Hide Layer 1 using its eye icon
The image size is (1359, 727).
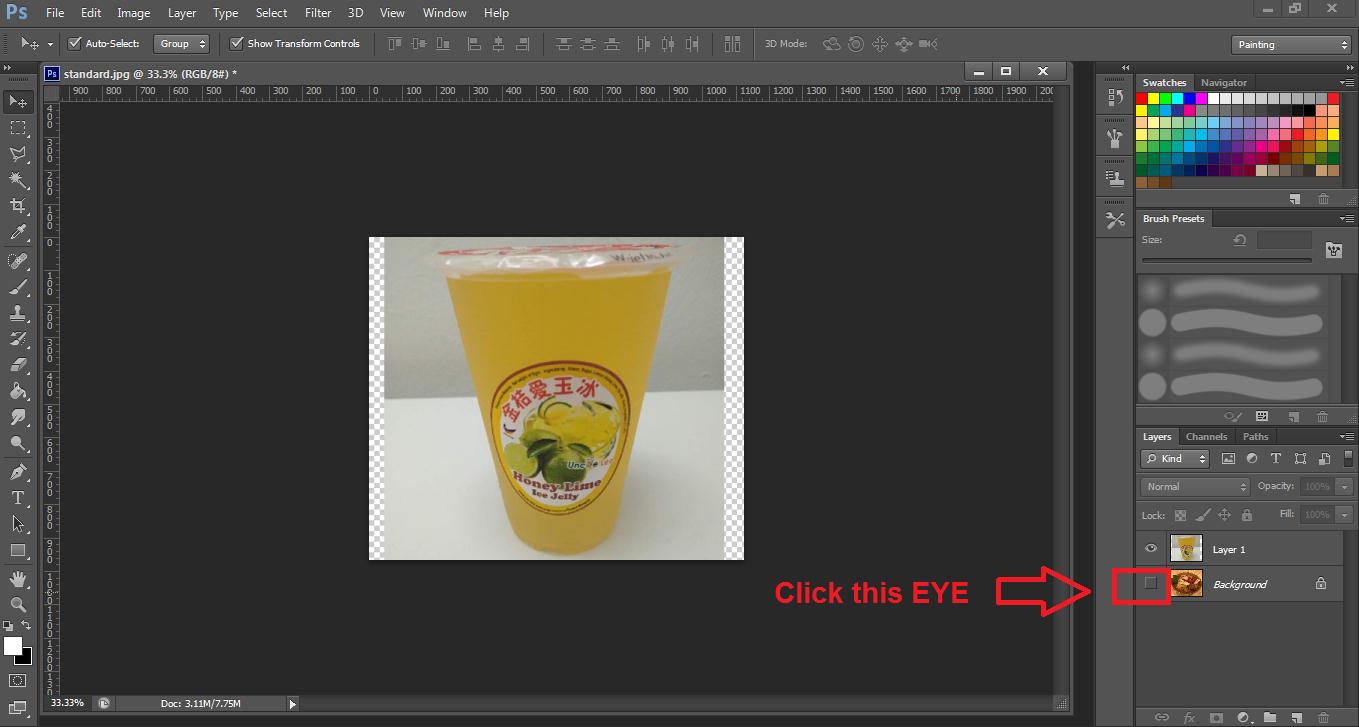point(1151,549)
